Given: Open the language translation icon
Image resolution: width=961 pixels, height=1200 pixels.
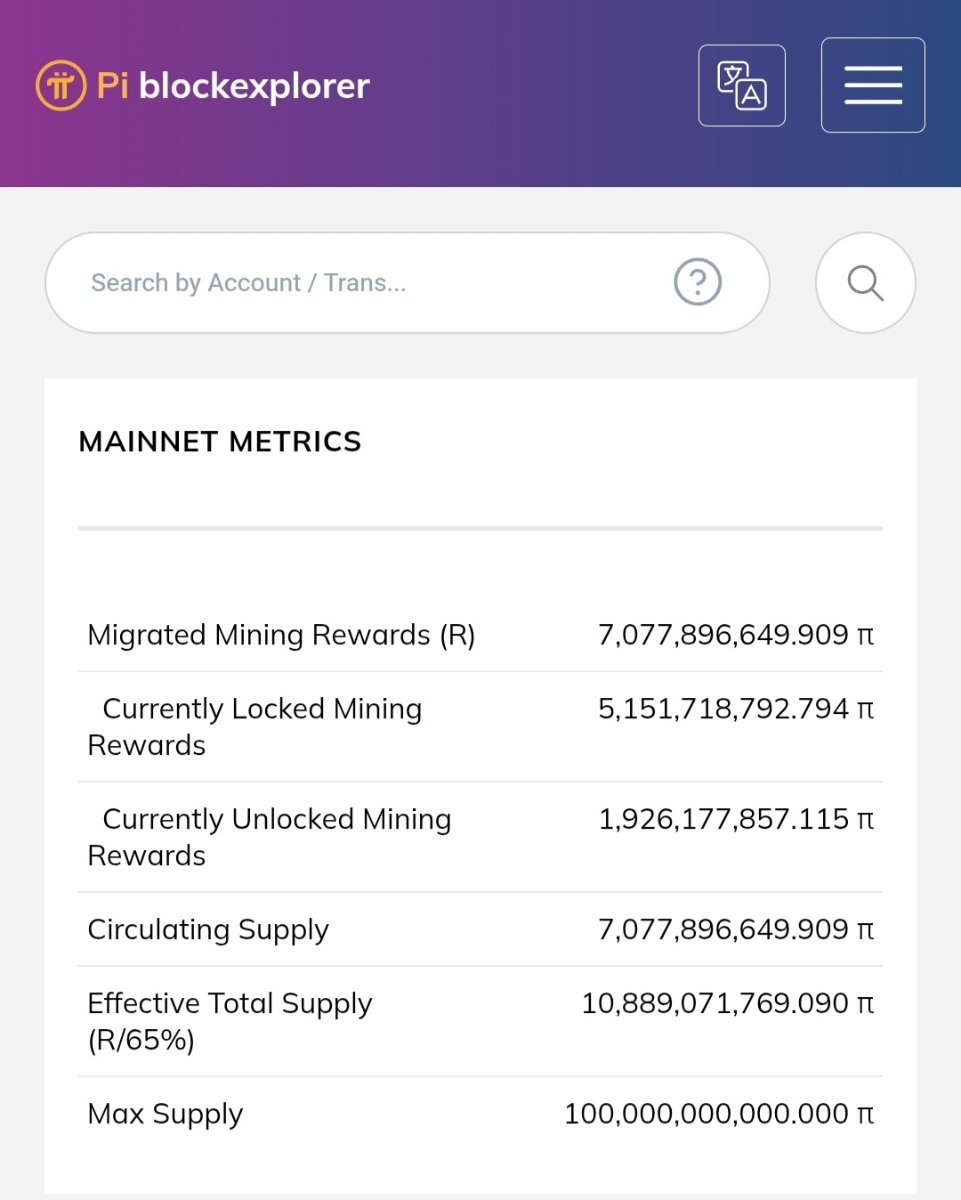Looking at the screenshot, I should [741, 86].
